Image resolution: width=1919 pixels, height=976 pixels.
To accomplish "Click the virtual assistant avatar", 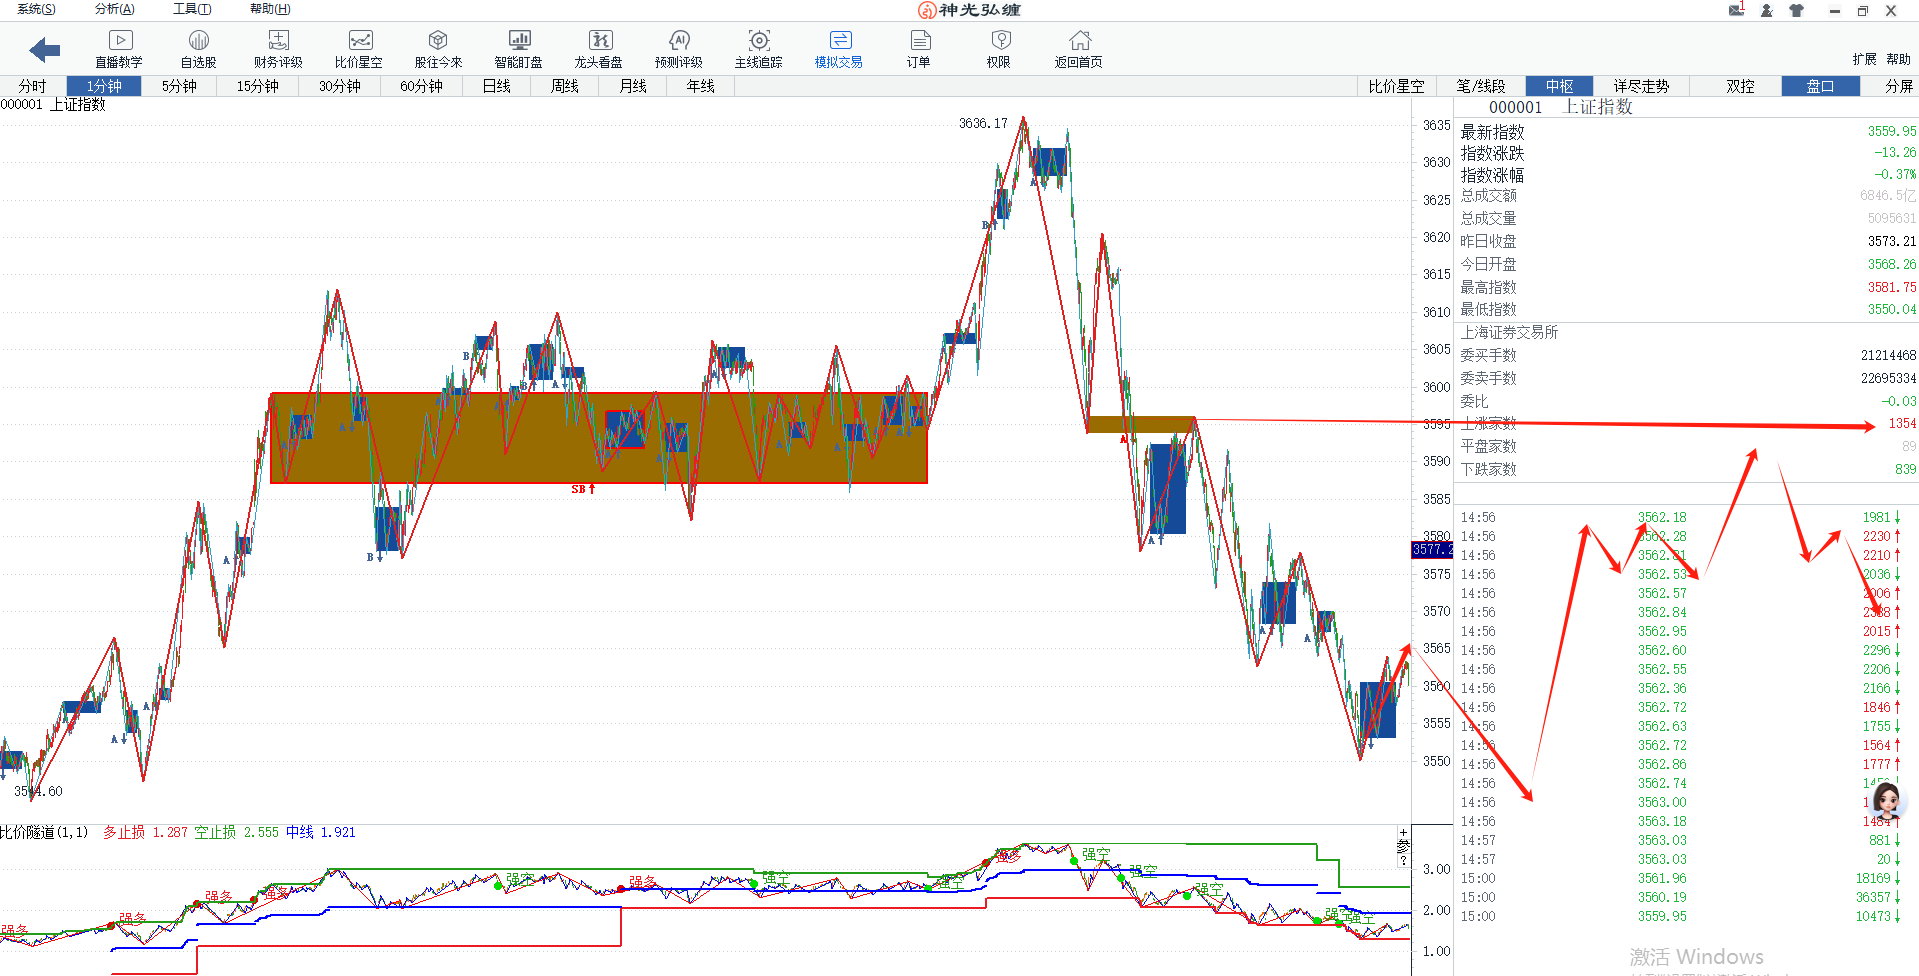I will click(x=1886, y=801).
